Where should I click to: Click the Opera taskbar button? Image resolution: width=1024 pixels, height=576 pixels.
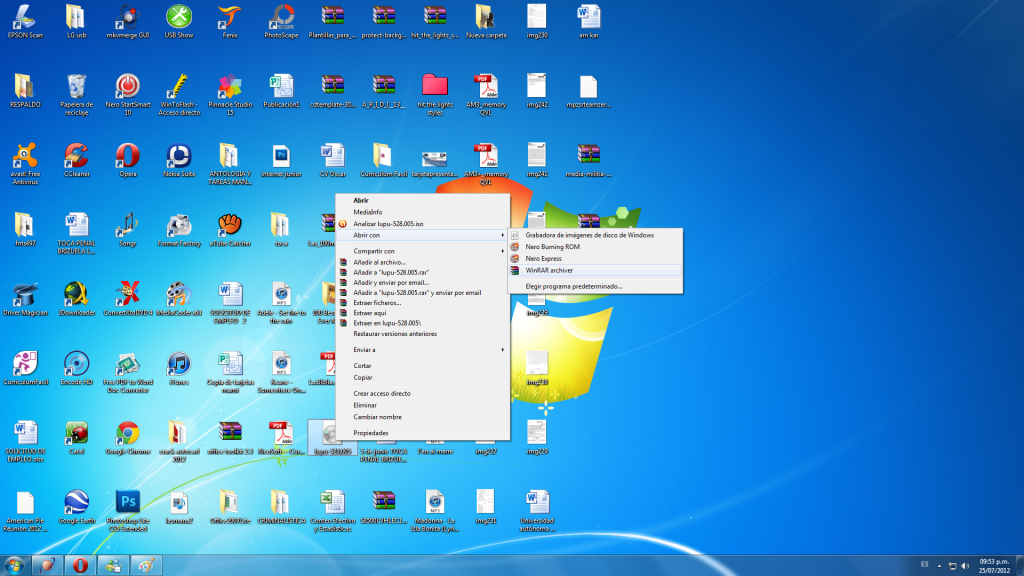click(x=80, y=566)
